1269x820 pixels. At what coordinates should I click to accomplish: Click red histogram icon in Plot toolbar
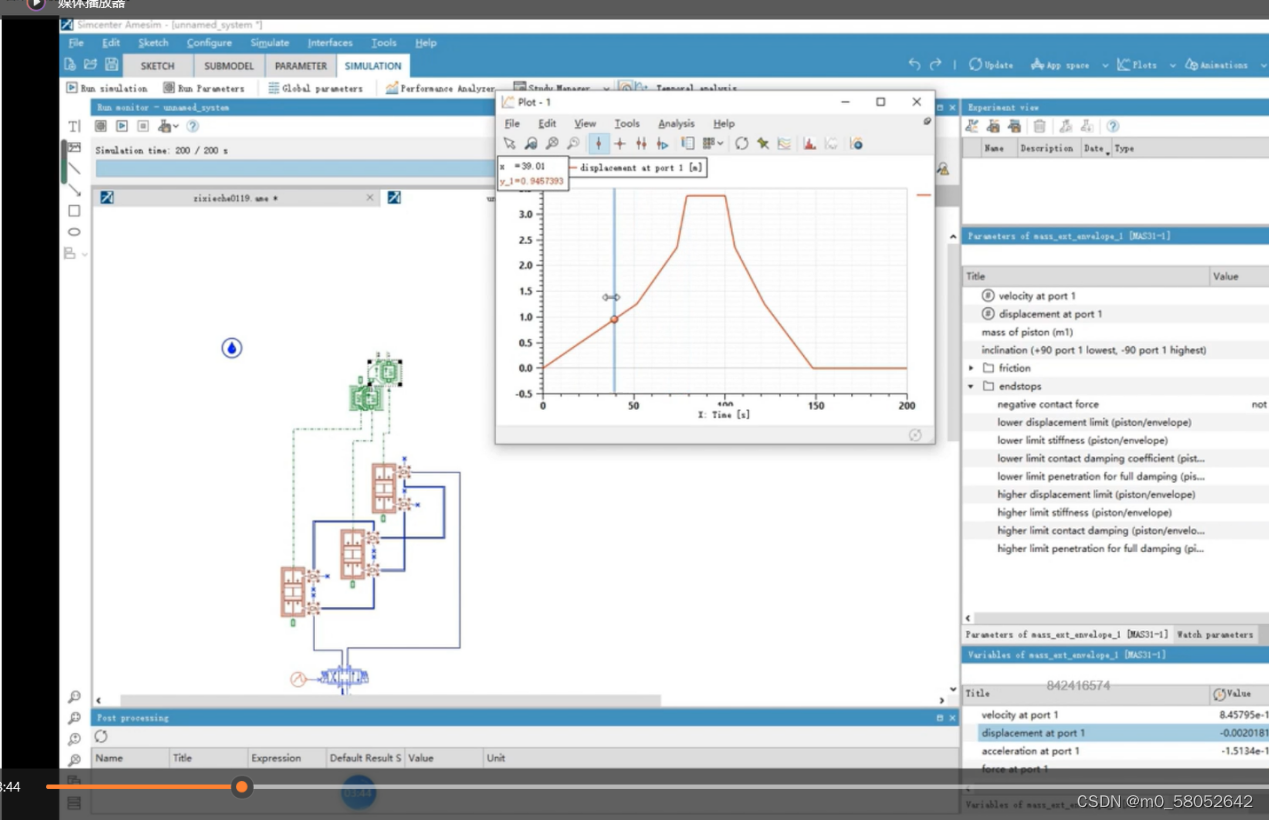(809, 144)
